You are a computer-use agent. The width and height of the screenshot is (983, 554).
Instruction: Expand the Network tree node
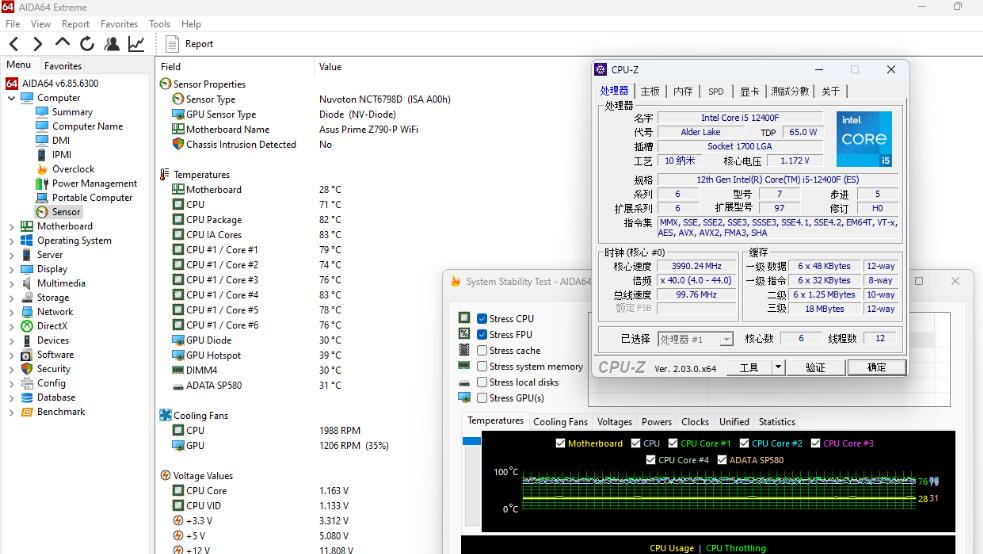(x=11, y=312)
